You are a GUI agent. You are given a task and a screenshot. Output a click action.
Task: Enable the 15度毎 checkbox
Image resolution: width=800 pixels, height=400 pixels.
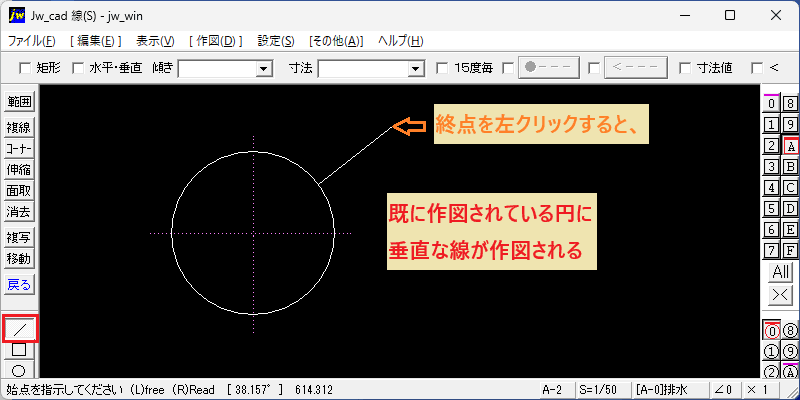click(x=442, y=68)
